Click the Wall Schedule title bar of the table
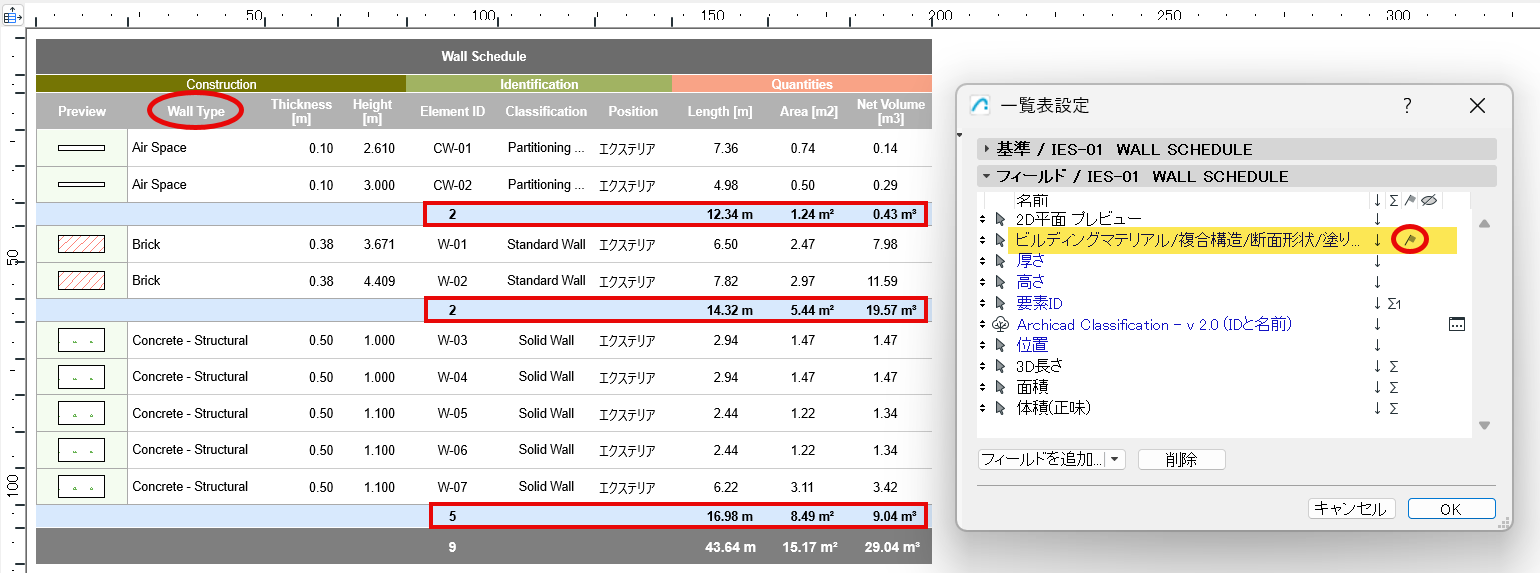Screen dimensions: 1540x573 point(484,57)
